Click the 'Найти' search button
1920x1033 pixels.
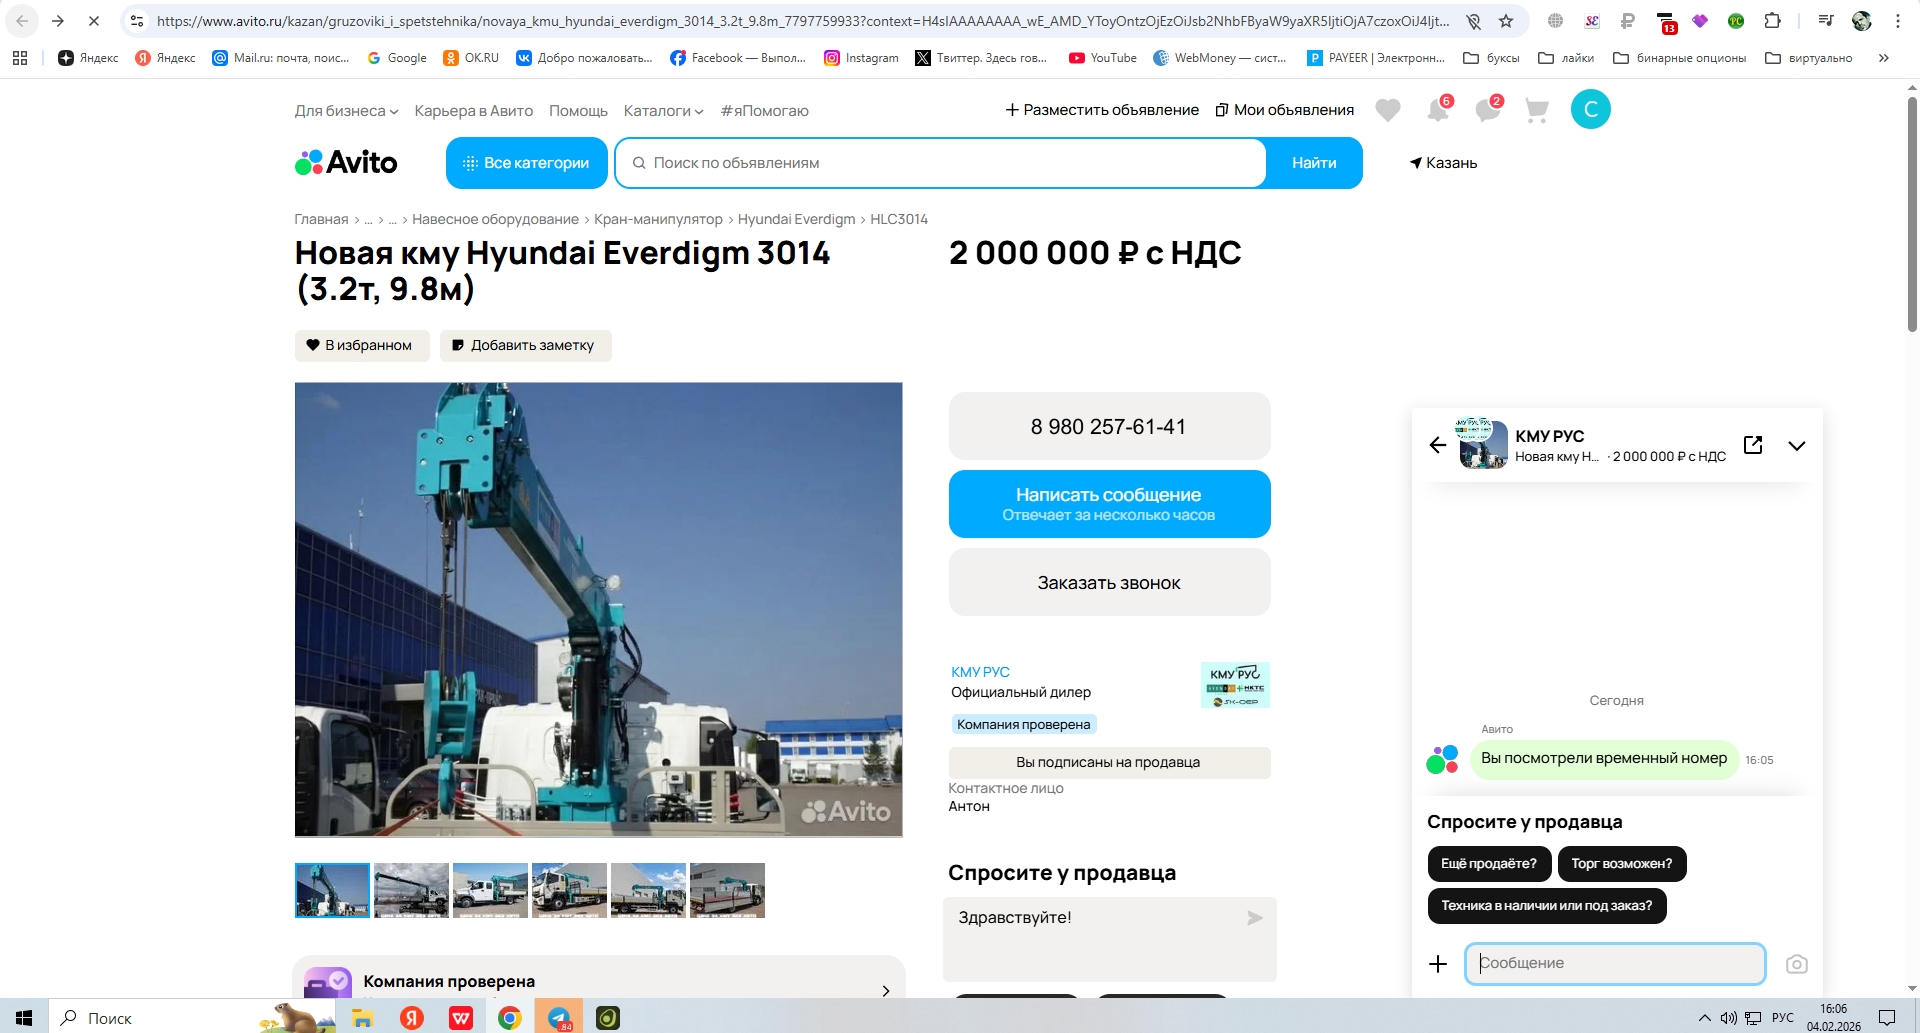pyautogui.click(x=1314, y=163)
